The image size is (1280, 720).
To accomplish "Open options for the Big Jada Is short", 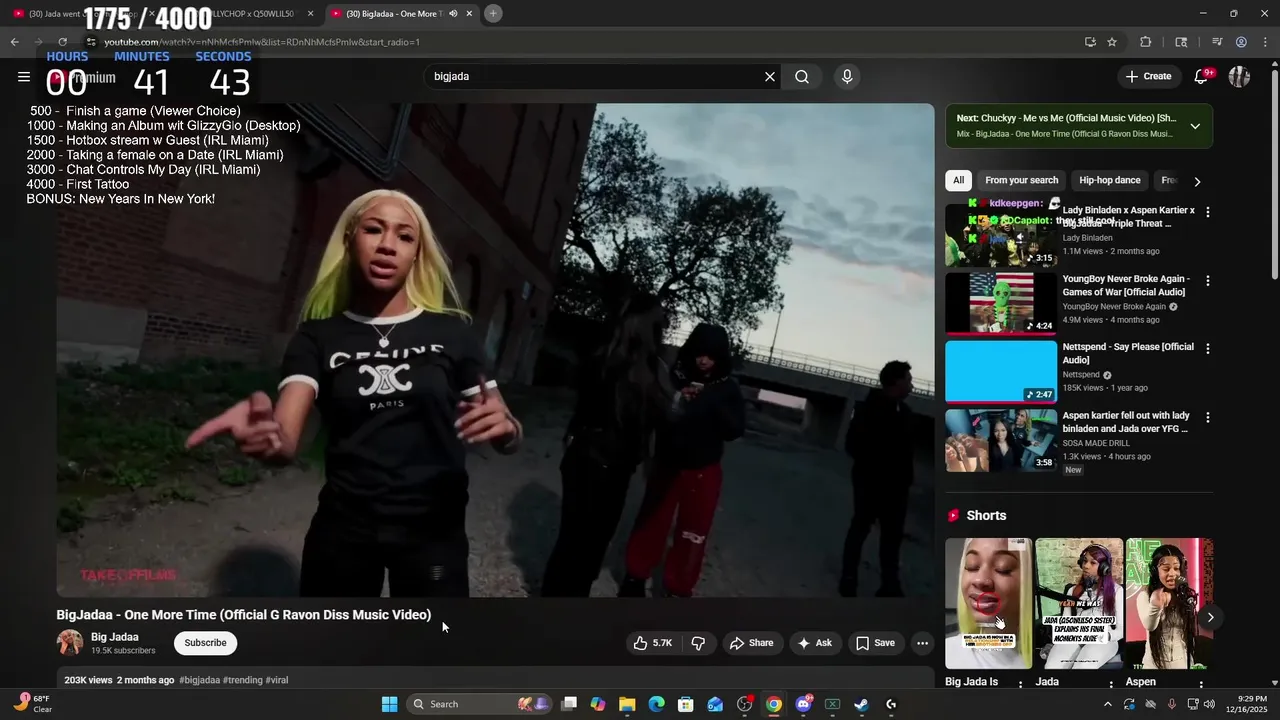I will (1020, 684).
